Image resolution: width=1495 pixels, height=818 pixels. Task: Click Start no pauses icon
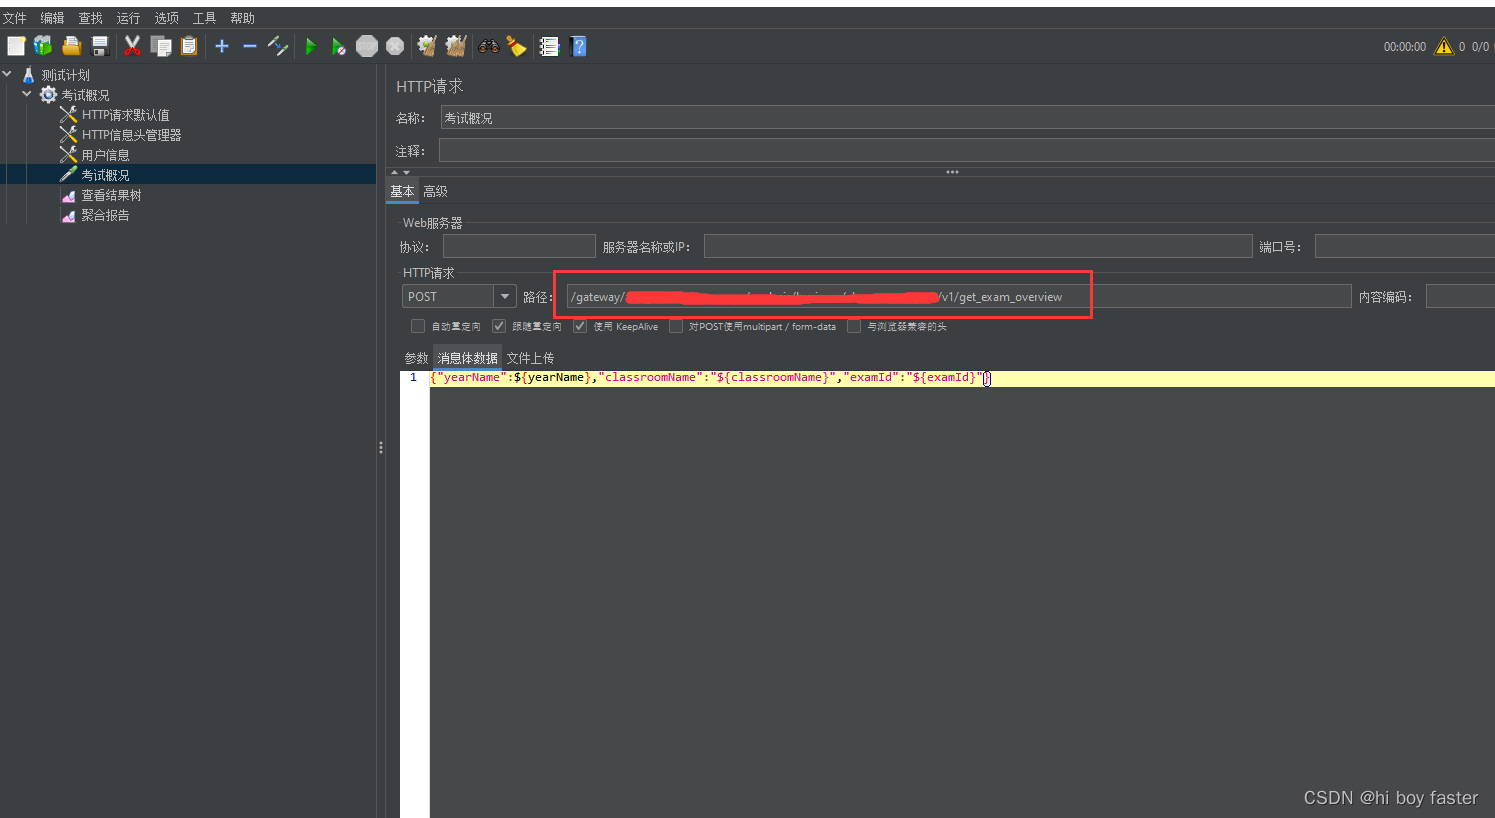[x=339, y=46]
